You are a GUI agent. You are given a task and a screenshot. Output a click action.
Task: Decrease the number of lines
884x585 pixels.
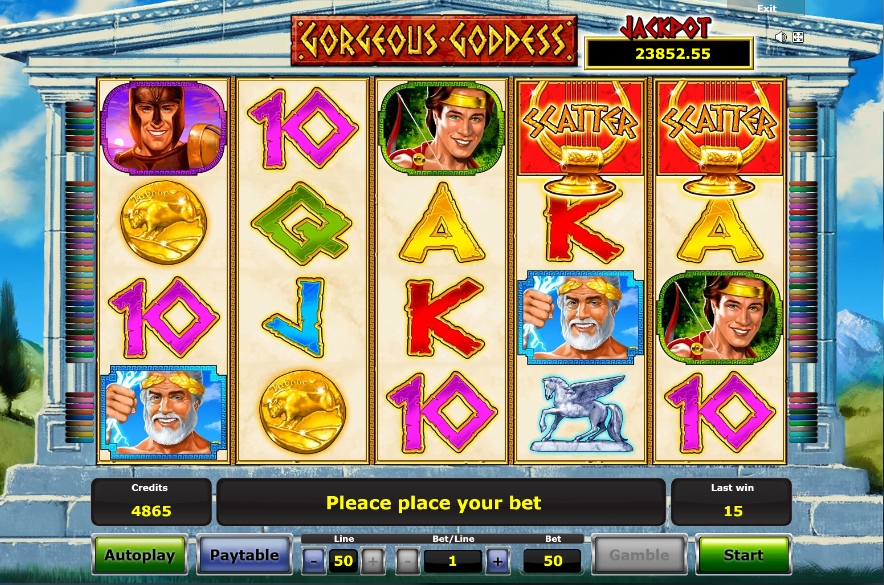315,561
